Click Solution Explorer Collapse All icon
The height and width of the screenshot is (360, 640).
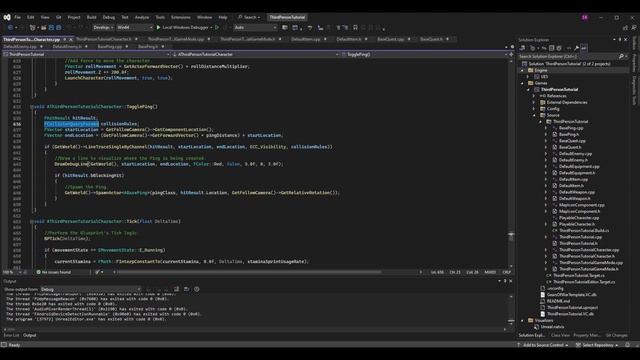[551, 48]
